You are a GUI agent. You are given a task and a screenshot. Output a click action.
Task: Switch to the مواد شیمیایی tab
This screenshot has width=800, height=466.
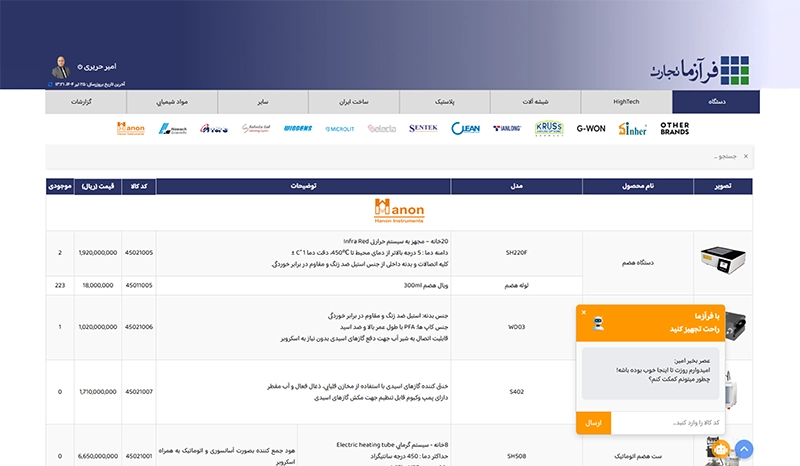[x=172, y=102]
